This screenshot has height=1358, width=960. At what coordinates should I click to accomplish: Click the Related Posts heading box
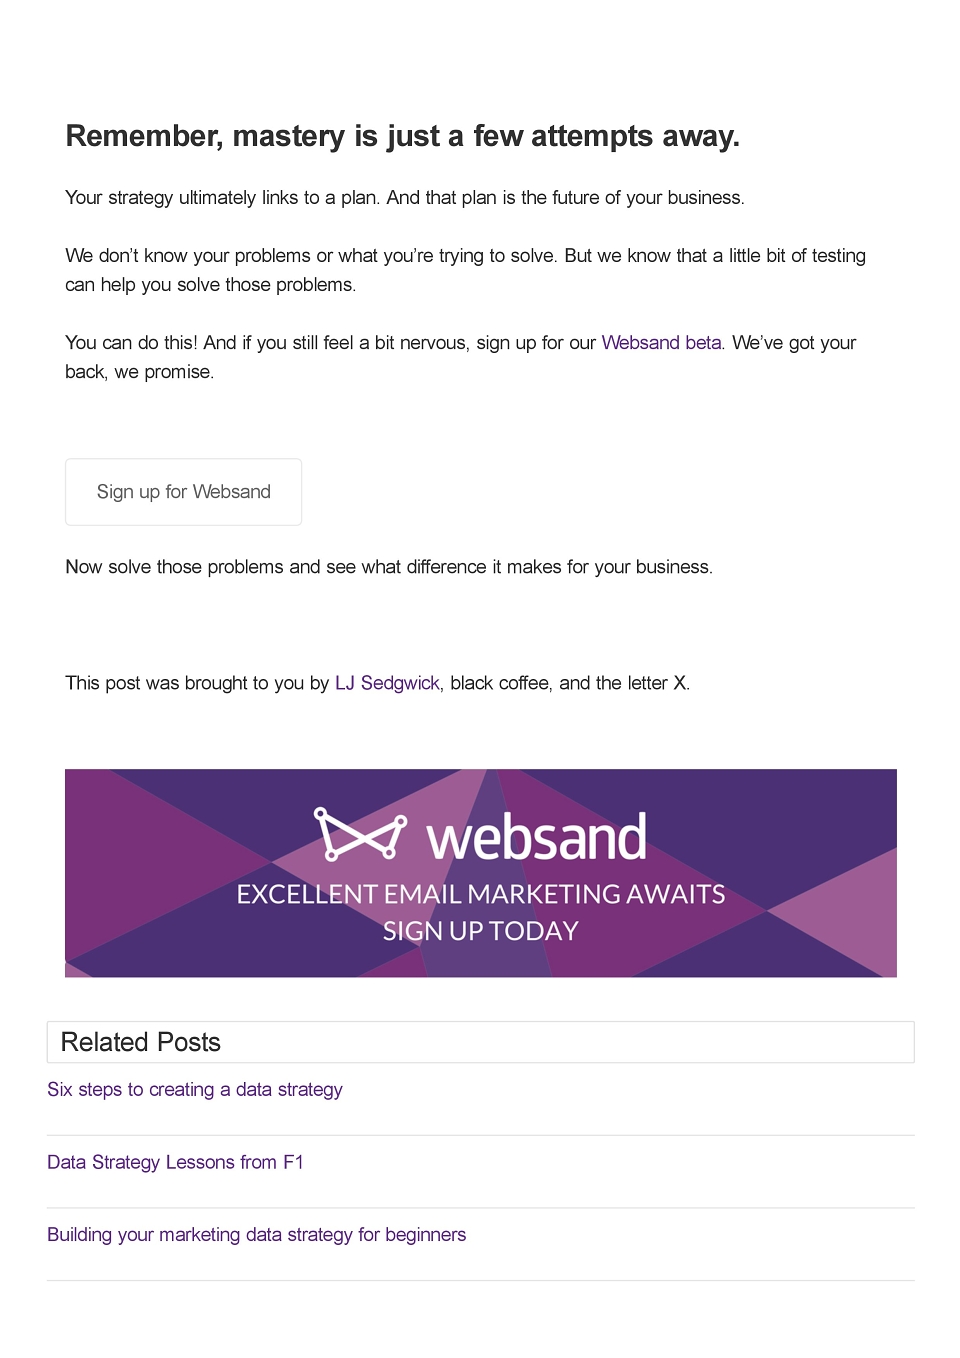[x=481, y=1042]
